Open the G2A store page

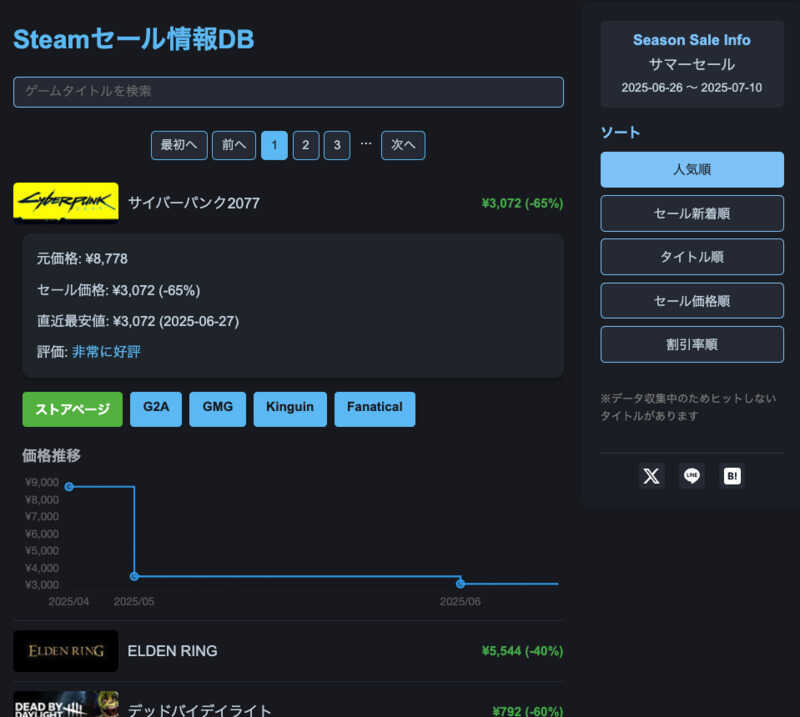click(155, 408)
